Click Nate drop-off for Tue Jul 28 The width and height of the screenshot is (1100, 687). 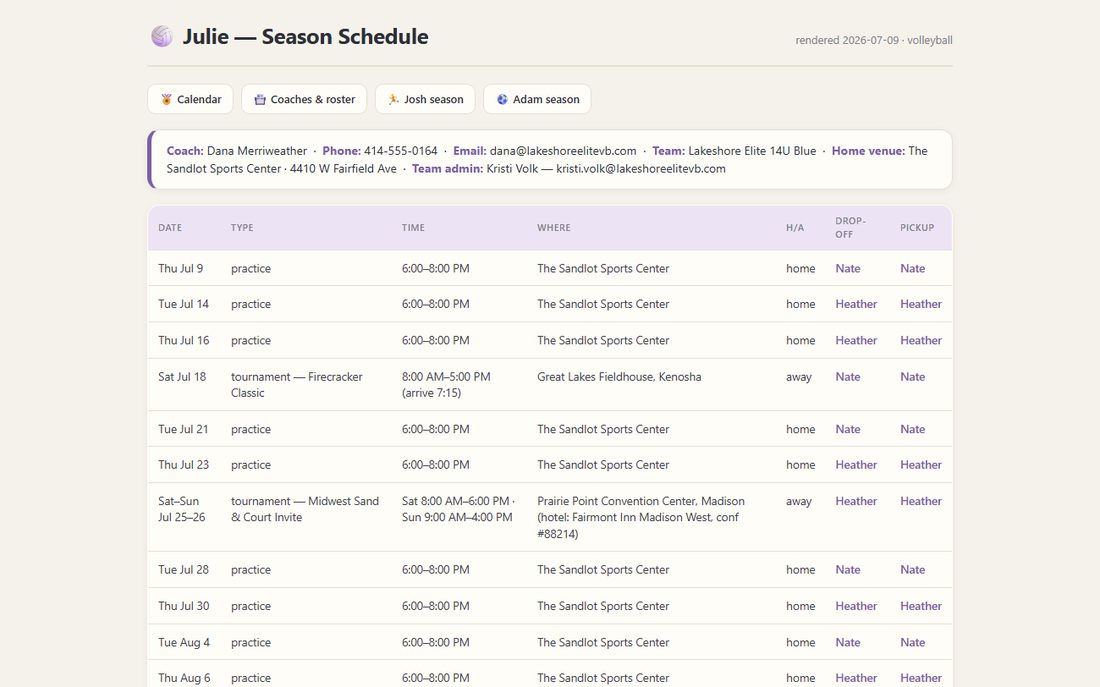(x=847, y=570)
